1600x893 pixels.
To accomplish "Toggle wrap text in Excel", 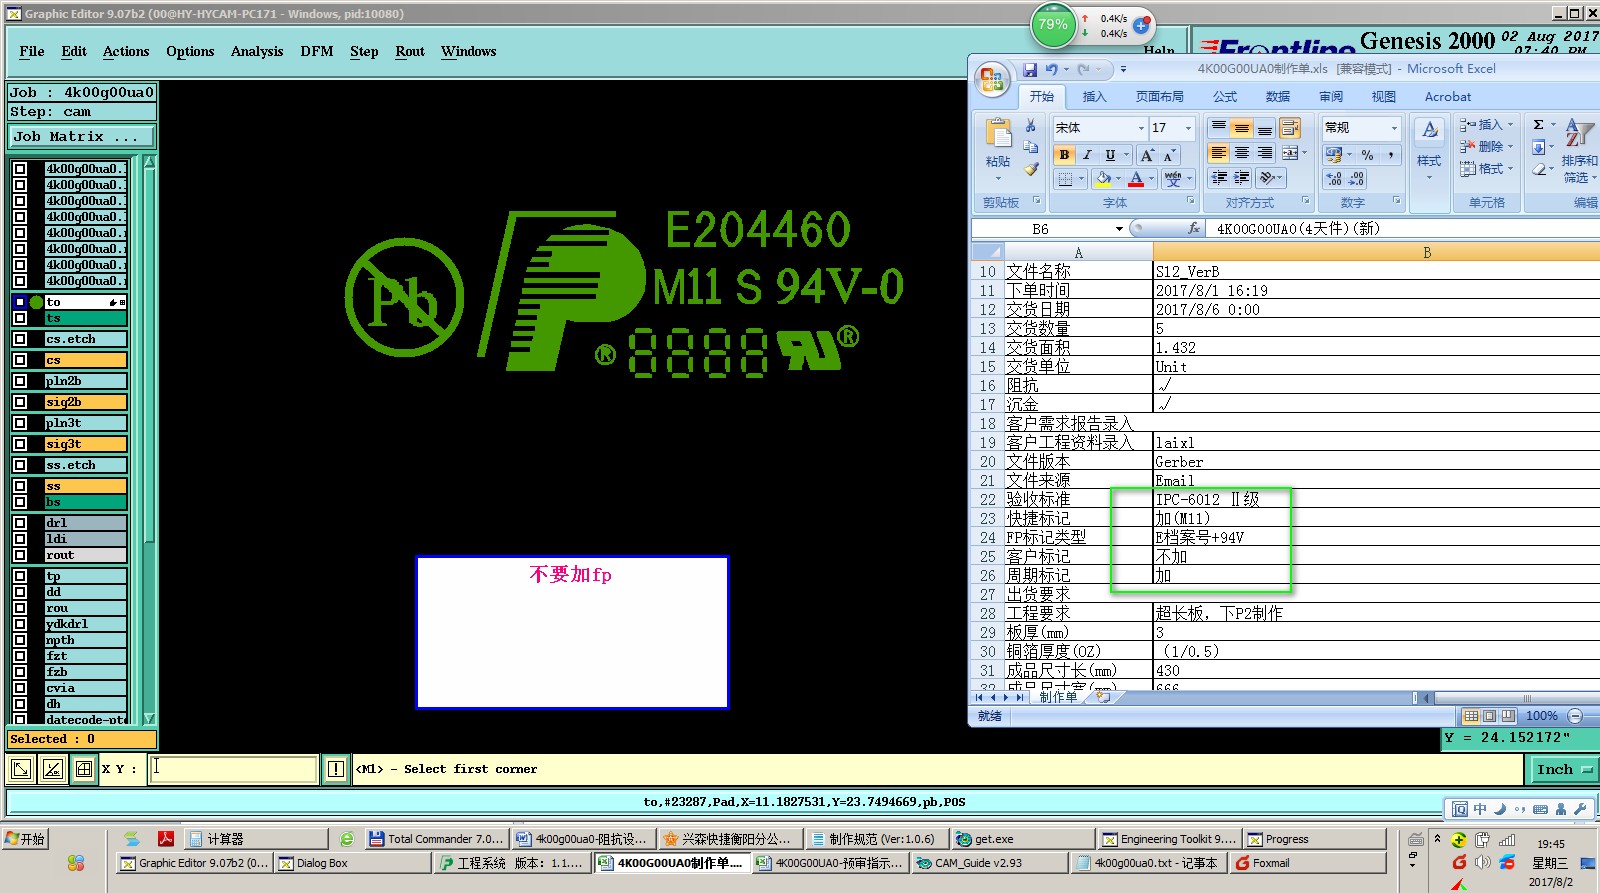I will pyautogui.click(x=1290, y=128).
